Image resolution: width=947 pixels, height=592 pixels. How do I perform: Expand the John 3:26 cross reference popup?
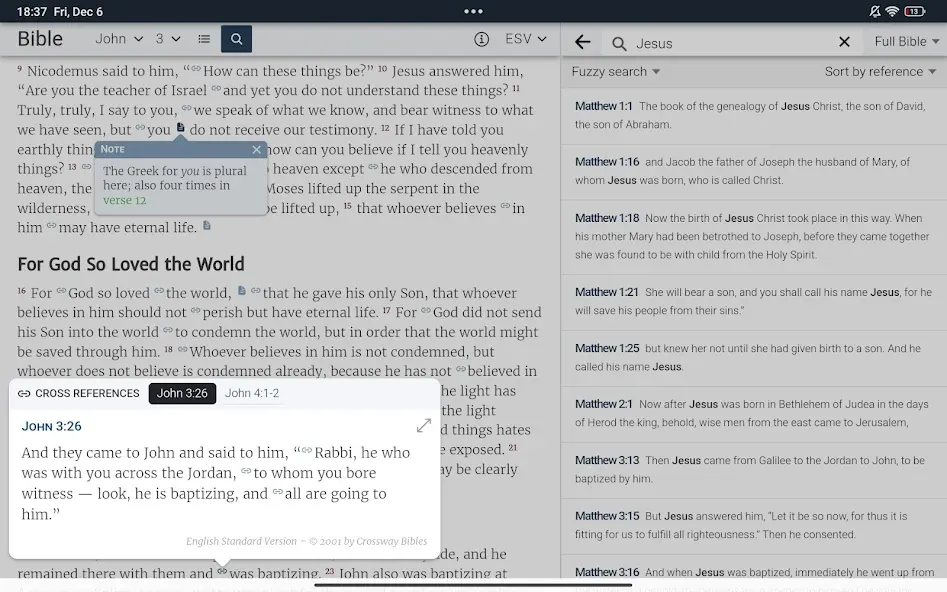[424, 425]
